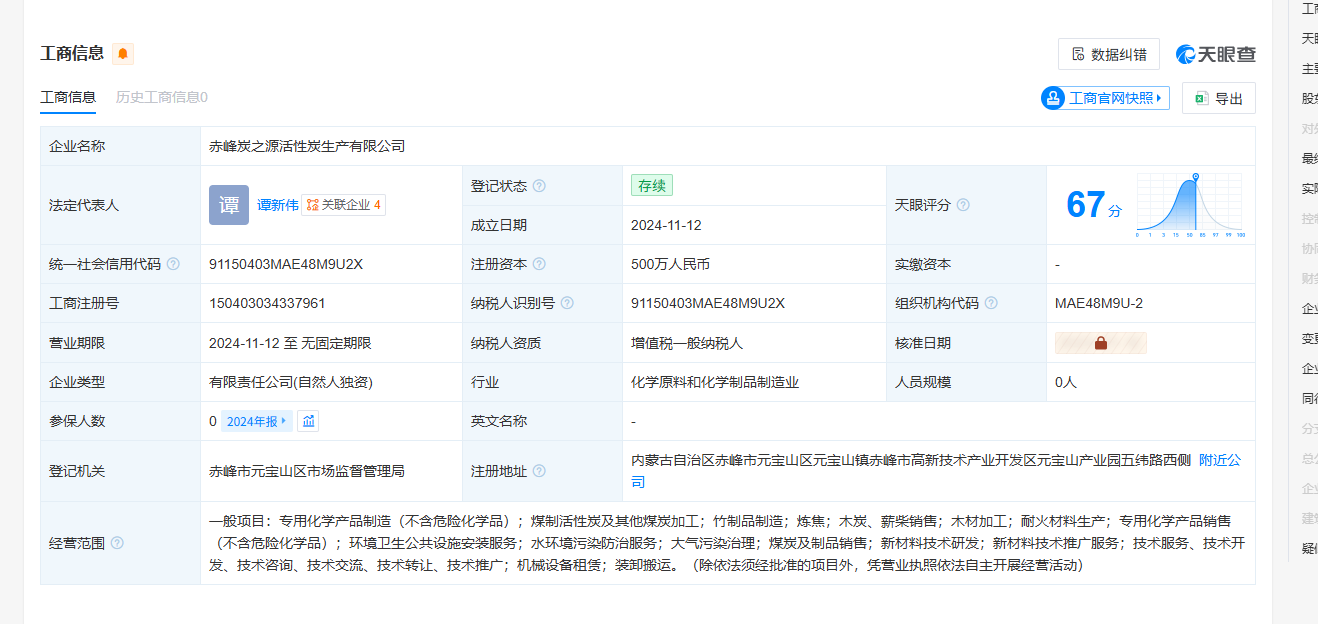This screenshot has height=624, width=1318.
Task: Click the locked 核准日期 padlock icon
Action: [1100, 343]
